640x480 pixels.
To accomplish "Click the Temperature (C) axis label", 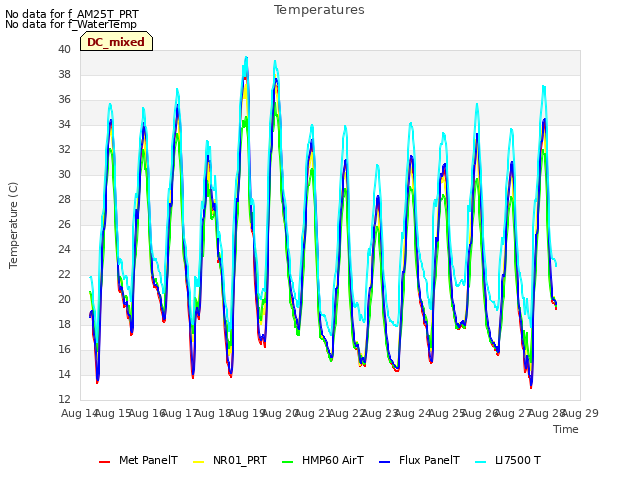I will coord(13,225).
